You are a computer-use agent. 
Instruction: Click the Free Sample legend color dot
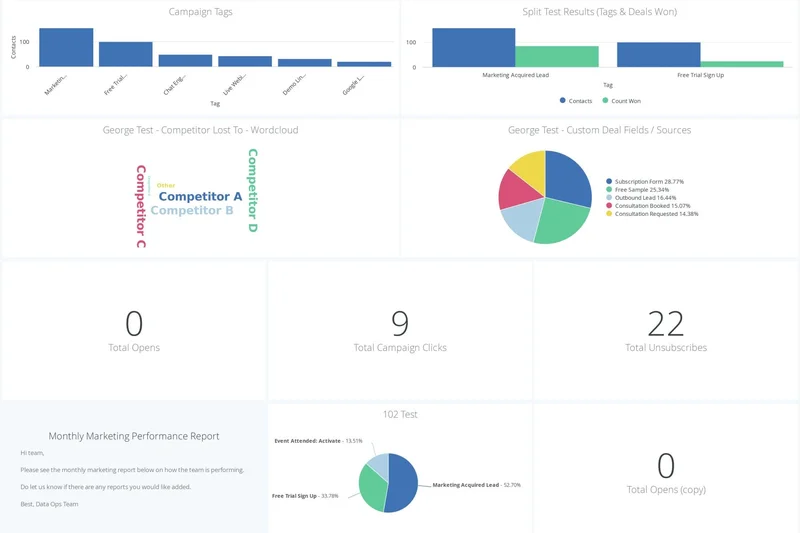click(609, 189)
